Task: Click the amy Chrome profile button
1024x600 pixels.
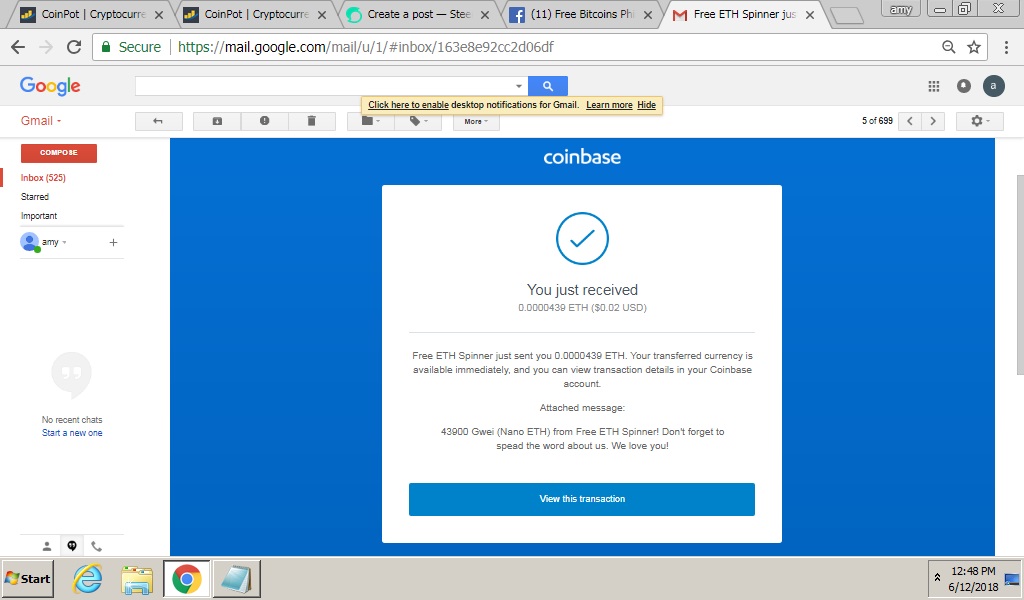Action: click(x=901, y=9)
